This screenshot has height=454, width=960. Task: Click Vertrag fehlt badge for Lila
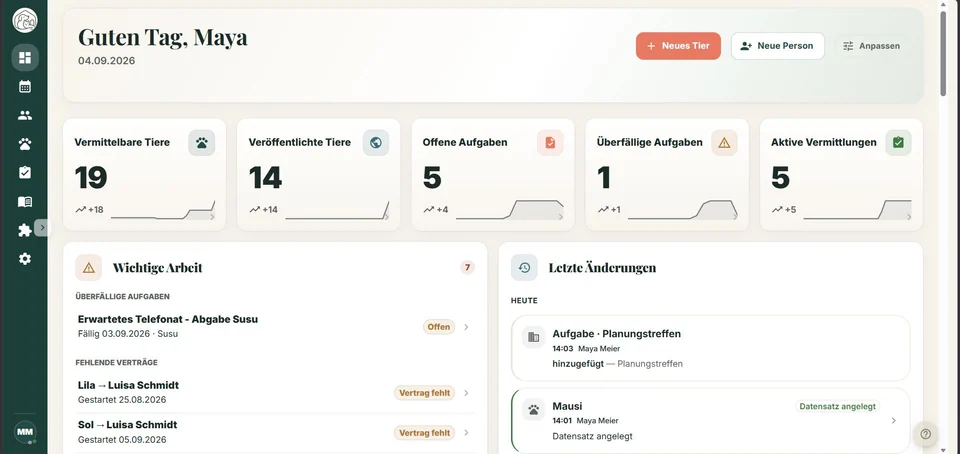click(424, 393)
